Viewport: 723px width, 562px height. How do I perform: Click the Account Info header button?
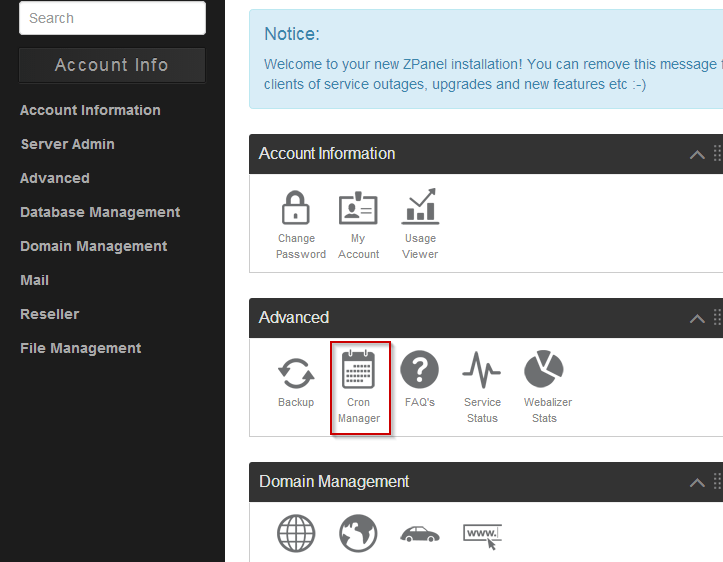(112, 65)
